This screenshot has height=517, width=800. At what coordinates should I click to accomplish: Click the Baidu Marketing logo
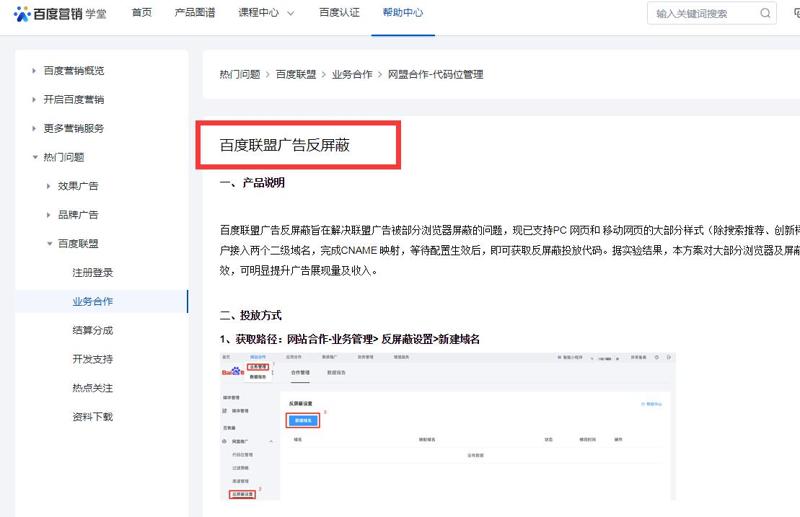coord(60,13)
